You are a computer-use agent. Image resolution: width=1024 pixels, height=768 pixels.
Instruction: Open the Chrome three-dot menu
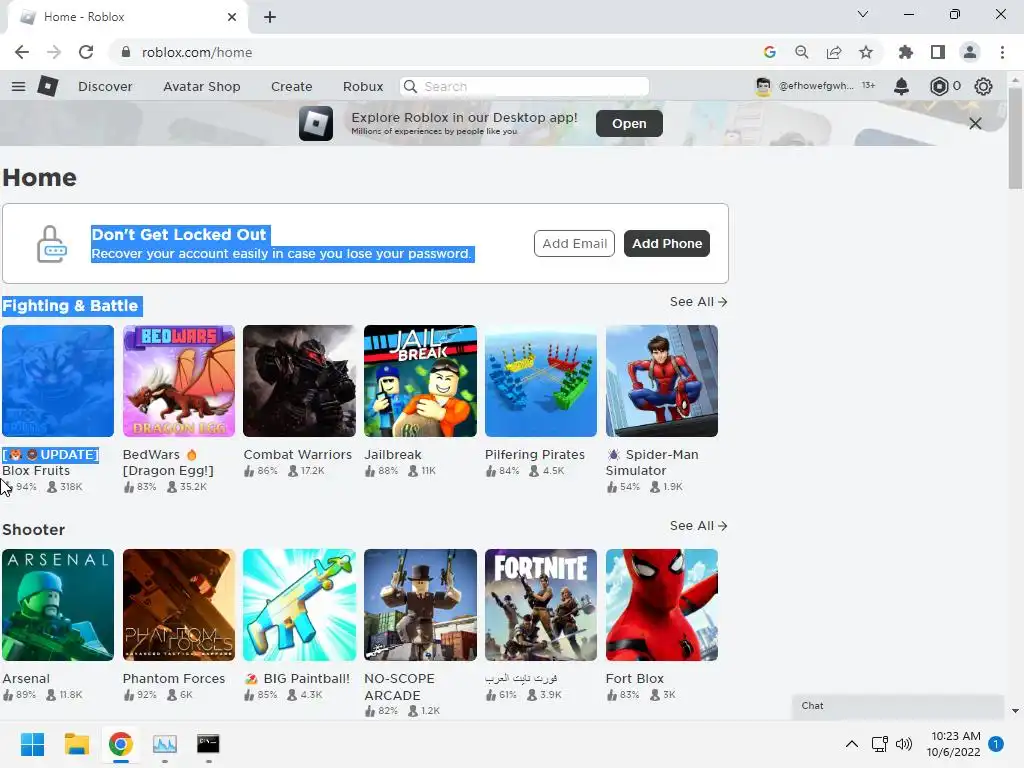point(1002,52)
